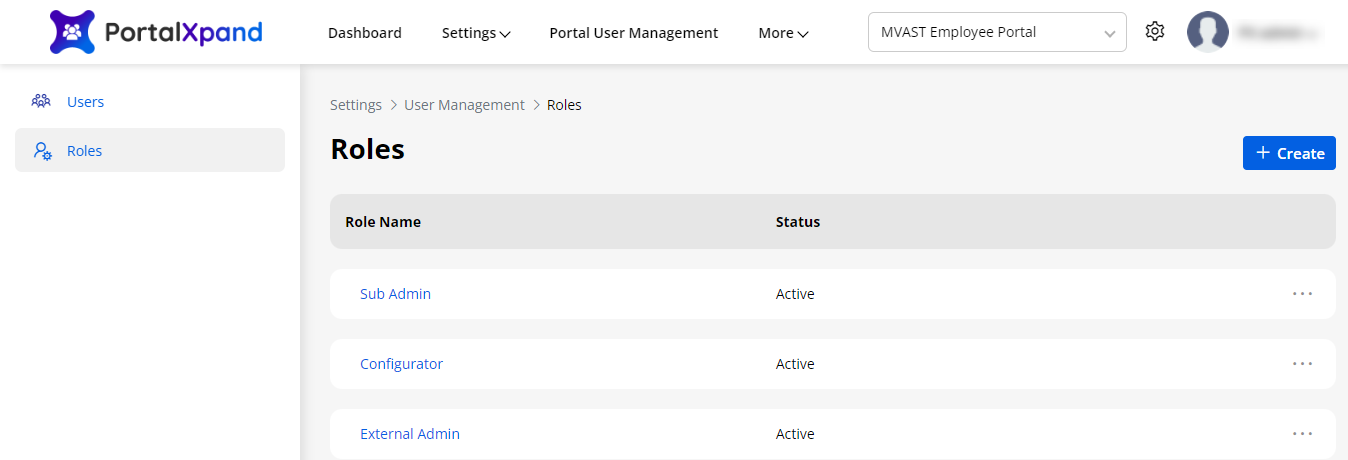Navigate to User Management breadcrumb
This screenshot has height=460, width=1348.
pos(464,105)
